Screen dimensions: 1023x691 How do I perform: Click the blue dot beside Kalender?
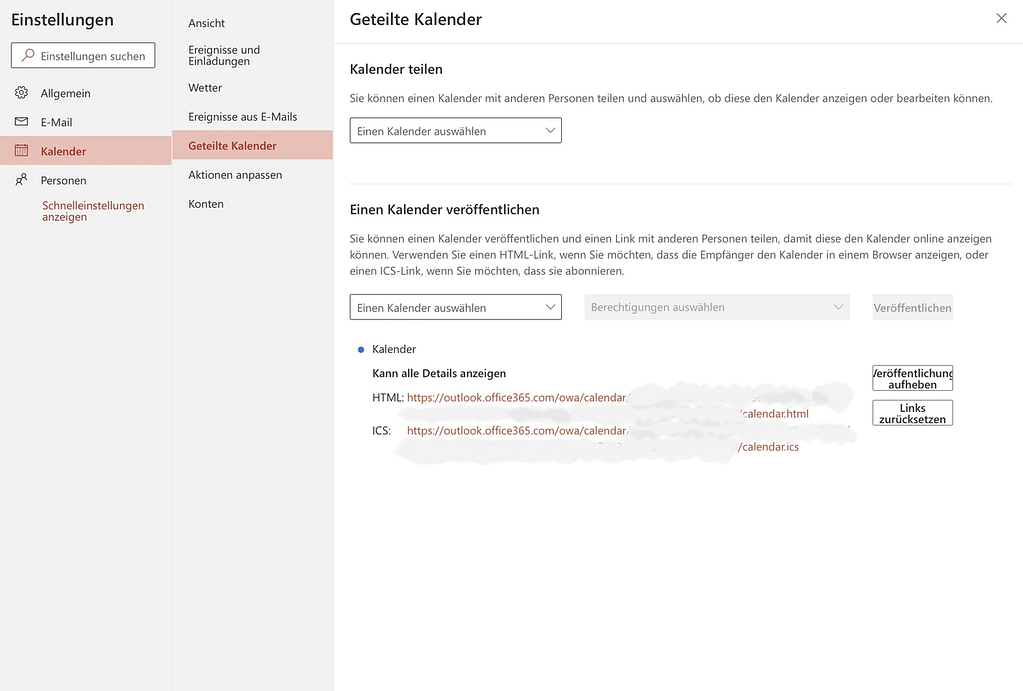361,349
